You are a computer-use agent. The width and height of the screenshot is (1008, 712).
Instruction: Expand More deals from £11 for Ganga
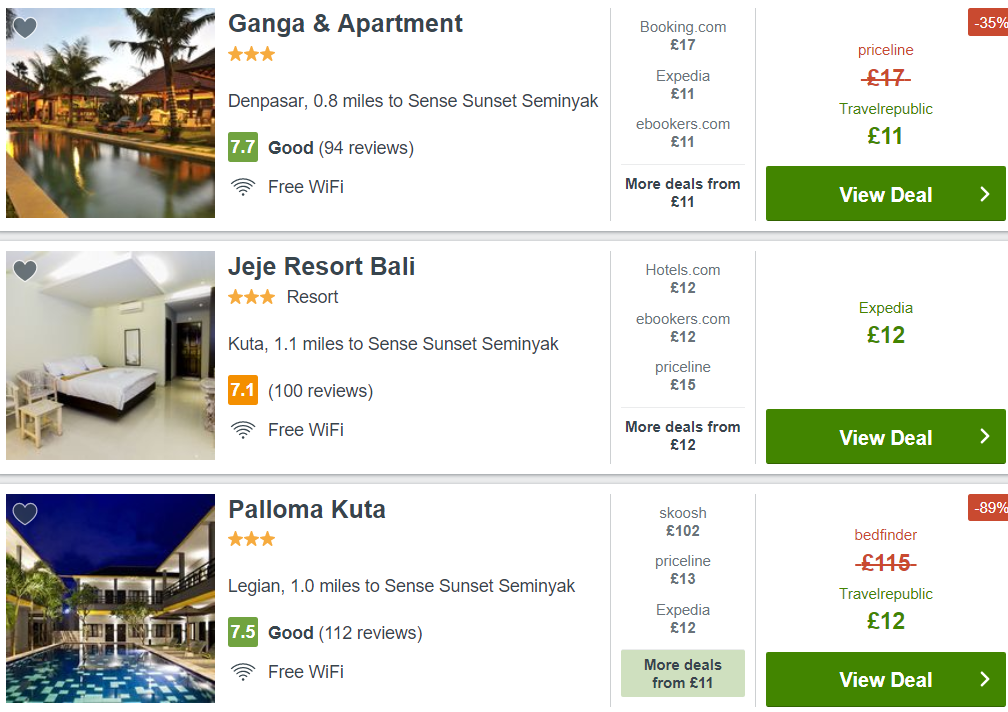point(683,193)
